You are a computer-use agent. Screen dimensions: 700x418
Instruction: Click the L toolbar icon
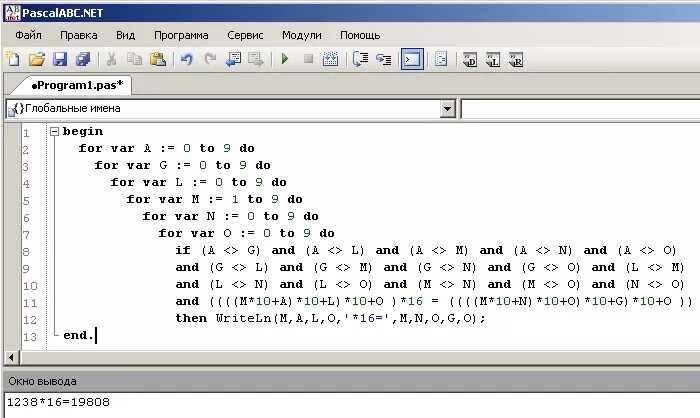(492, 59)
